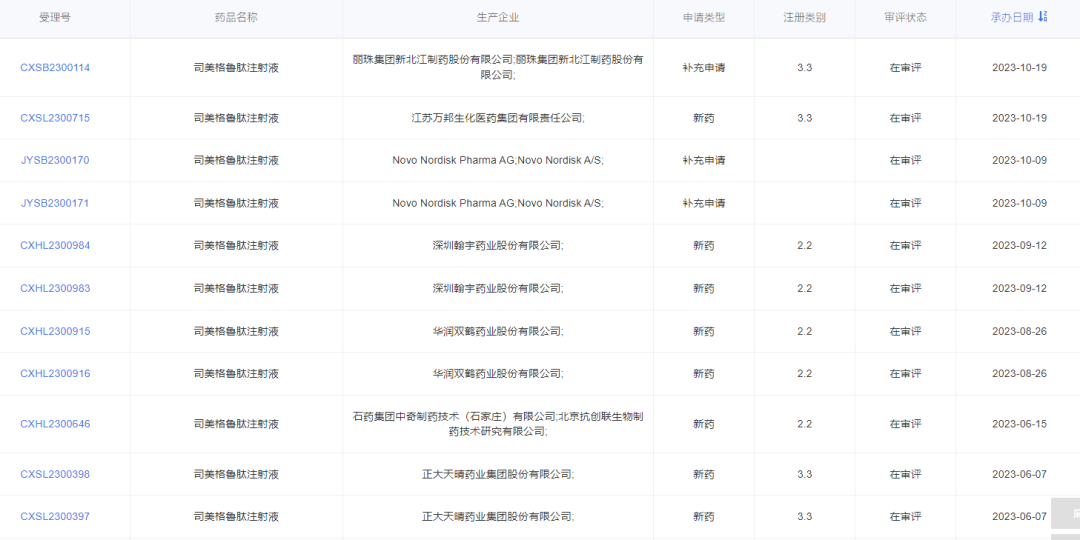The width and height of the screenshot is (1080, 540).
Task: Select date 2023-10-09 in JYSB2300170 row
Action: coord(1019,160)
